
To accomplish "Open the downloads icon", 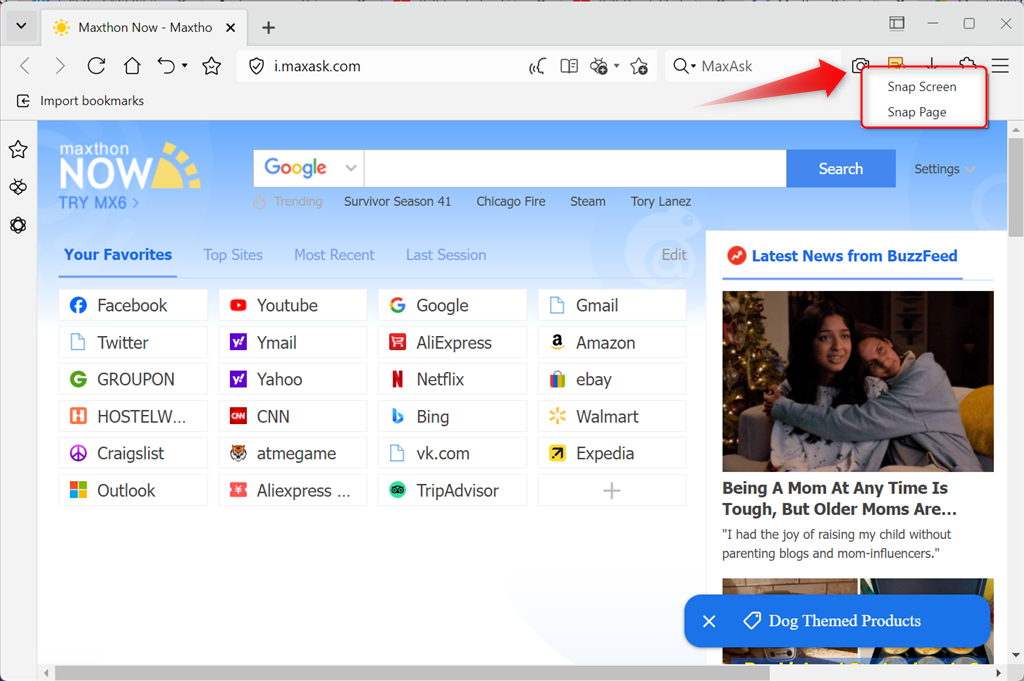I will [932, 63].
